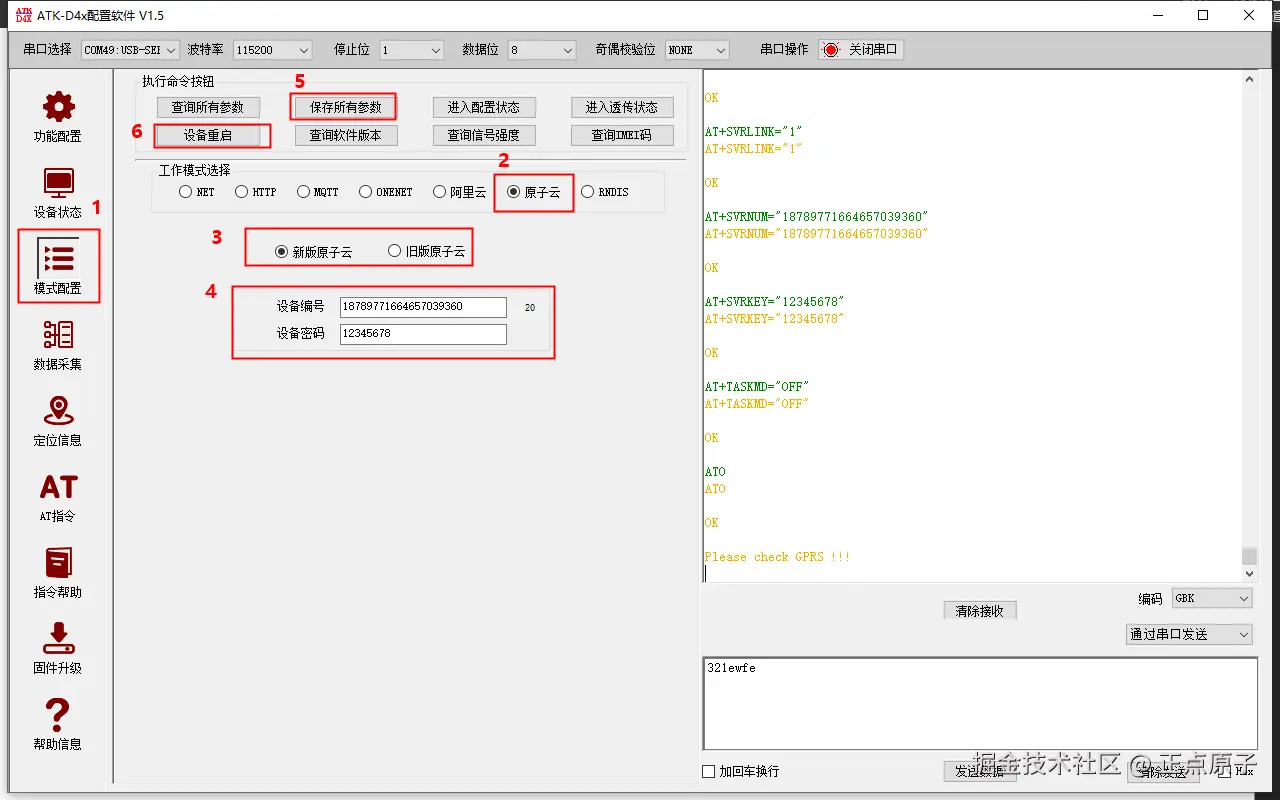
Task: Click the 进入配置状态 button
Action: coord(484,107)
